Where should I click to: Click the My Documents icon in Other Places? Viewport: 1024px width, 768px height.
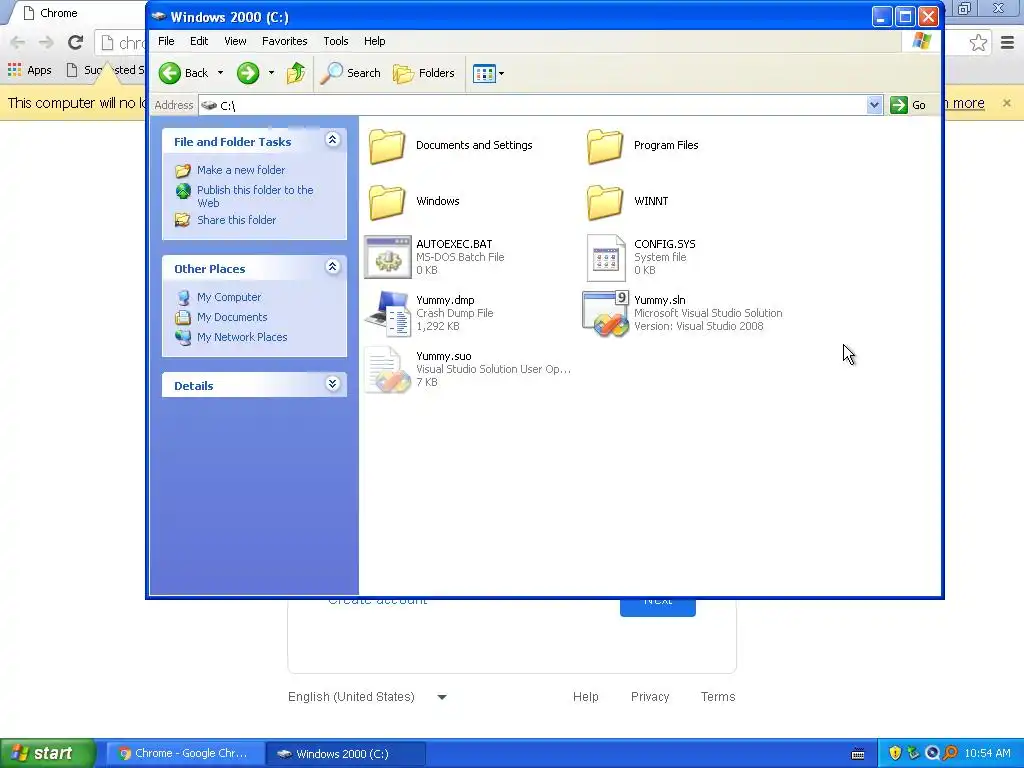click(x=183, y=317)
